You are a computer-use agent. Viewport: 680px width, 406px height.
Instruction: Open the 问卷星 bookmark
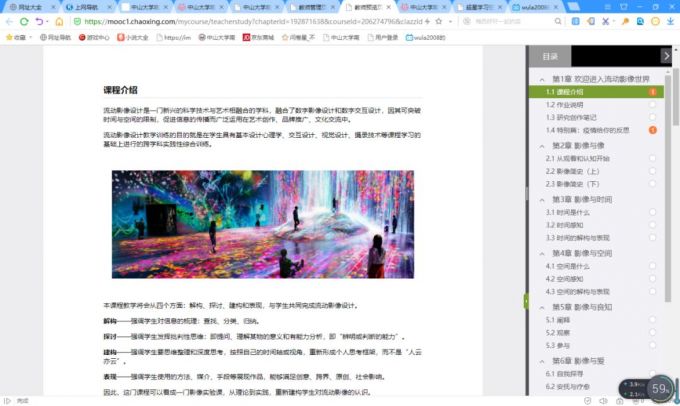click(x=298, y=38)
